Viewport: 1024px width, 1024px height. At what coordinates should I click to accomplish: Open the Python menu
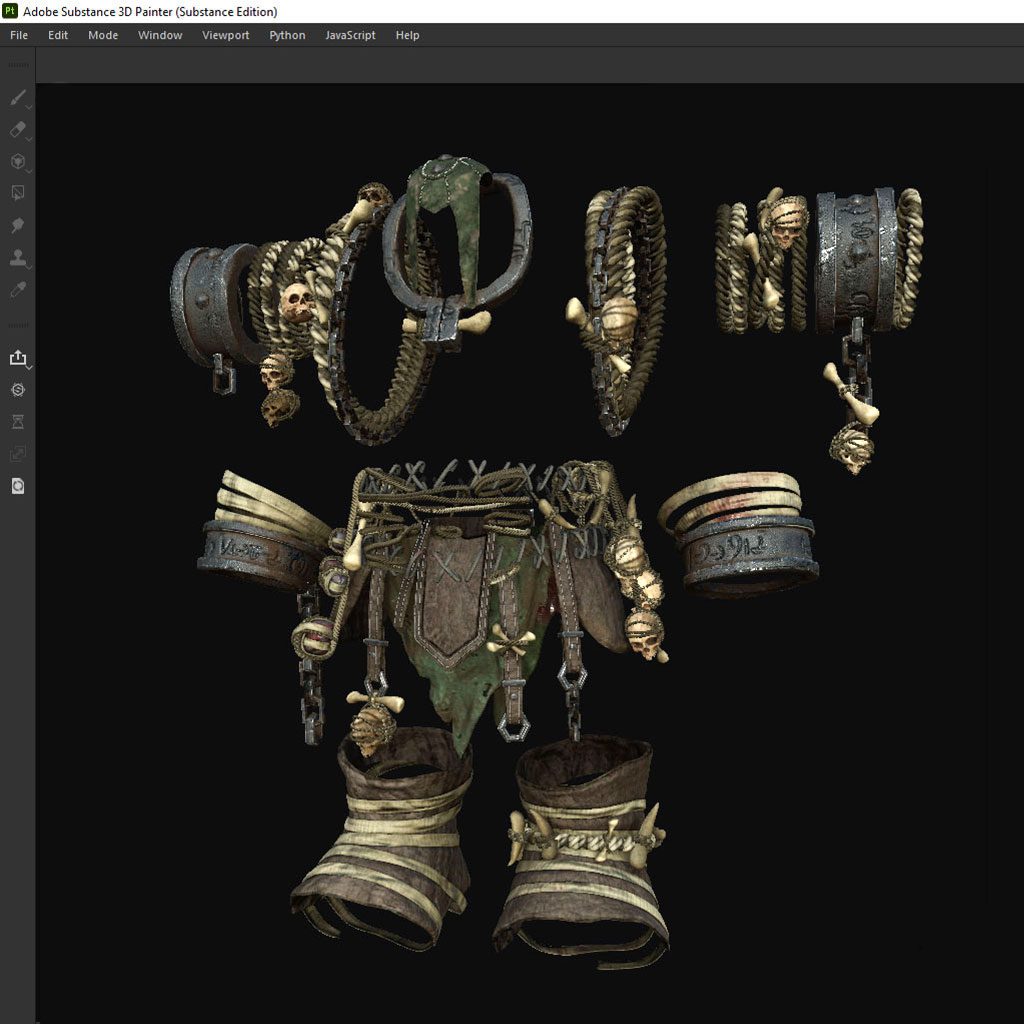tap(287, 35)
